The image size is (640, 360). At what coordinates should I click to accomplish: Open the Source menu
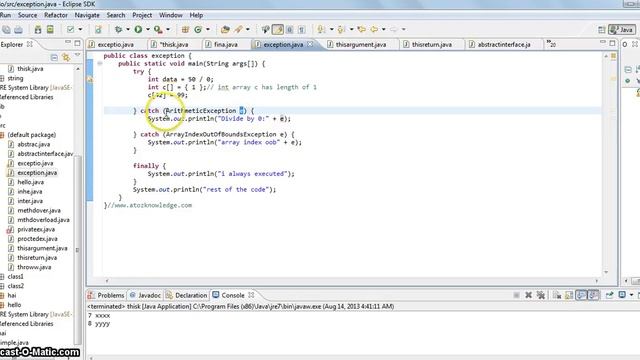(27, 15)
